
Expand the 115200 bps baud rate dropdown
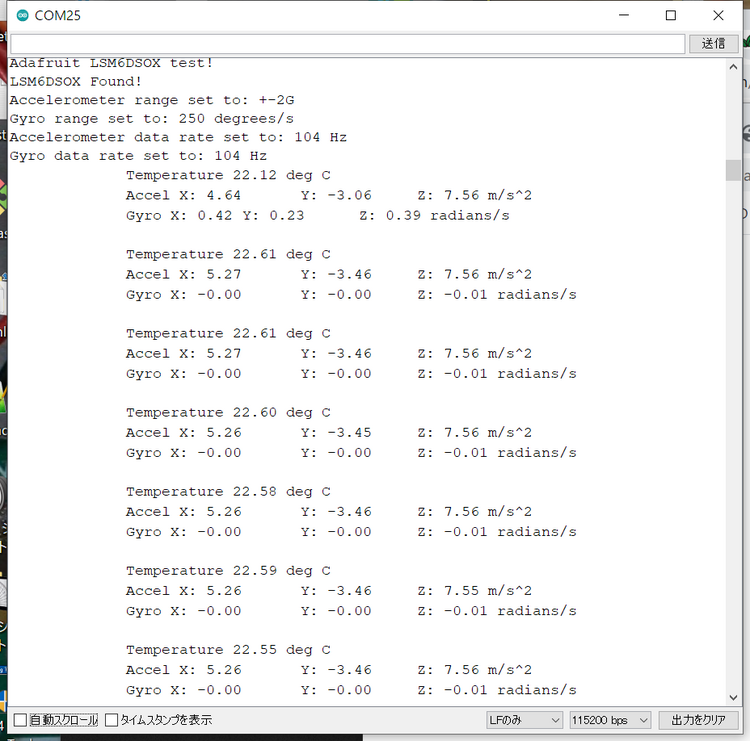click(x=609, y=720)
